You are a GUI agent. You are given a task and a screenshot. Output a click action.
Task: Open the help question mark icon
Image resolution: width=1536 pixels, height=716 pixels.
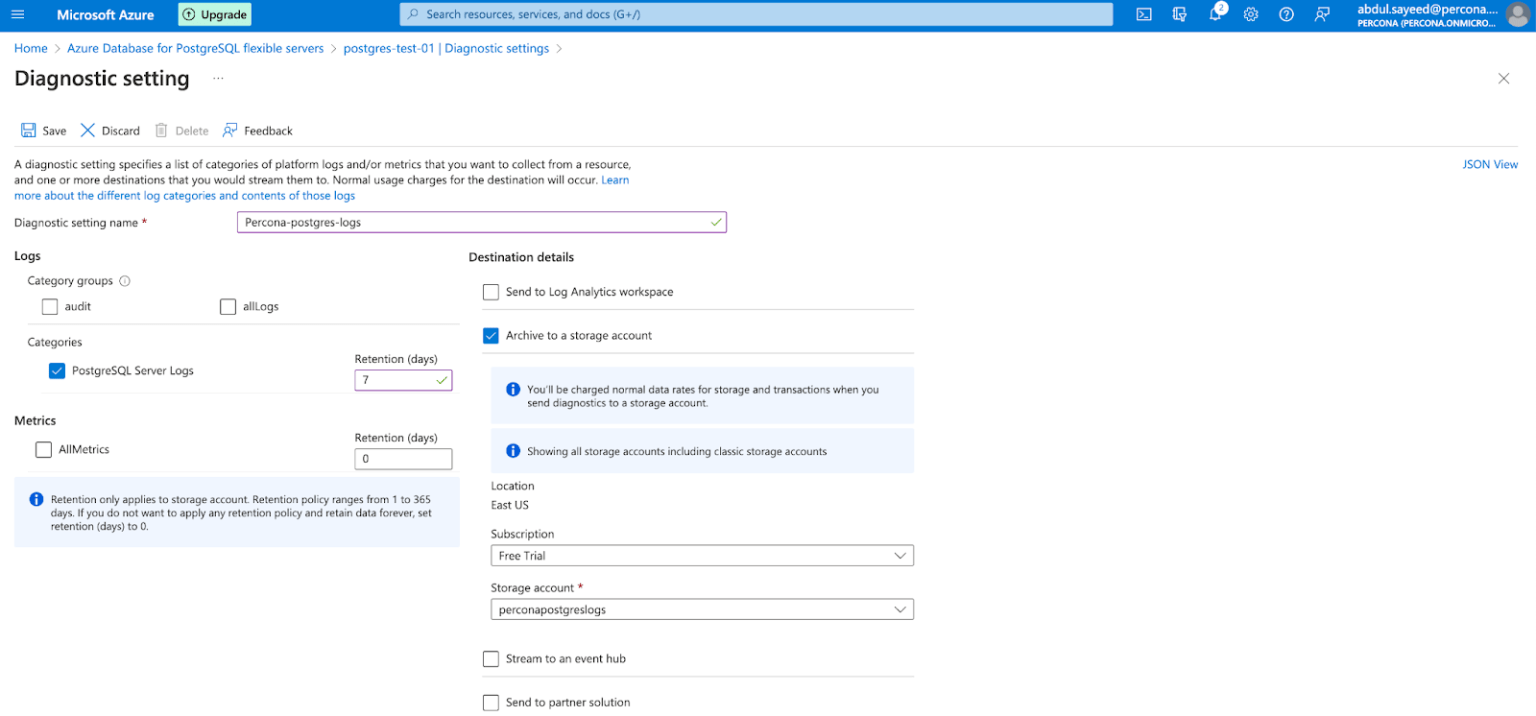[1286, 15]
